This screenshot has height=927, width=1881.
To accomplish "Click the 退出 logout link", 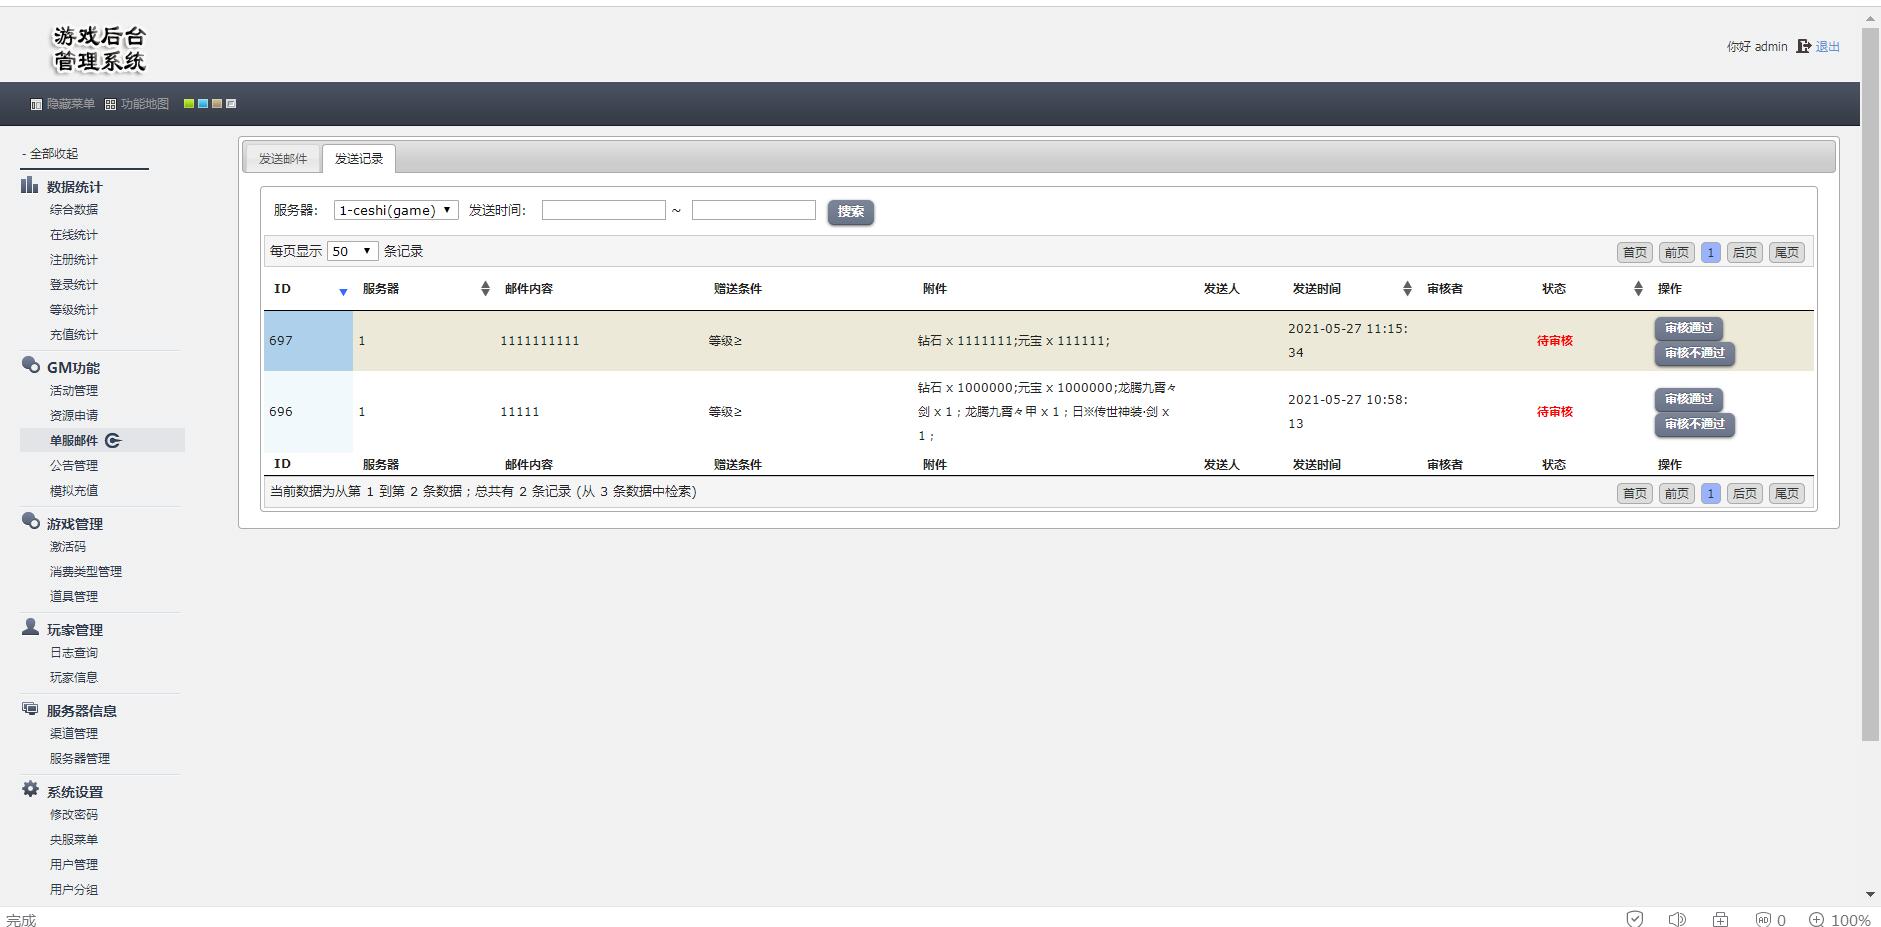I will tap(1827, 47).
